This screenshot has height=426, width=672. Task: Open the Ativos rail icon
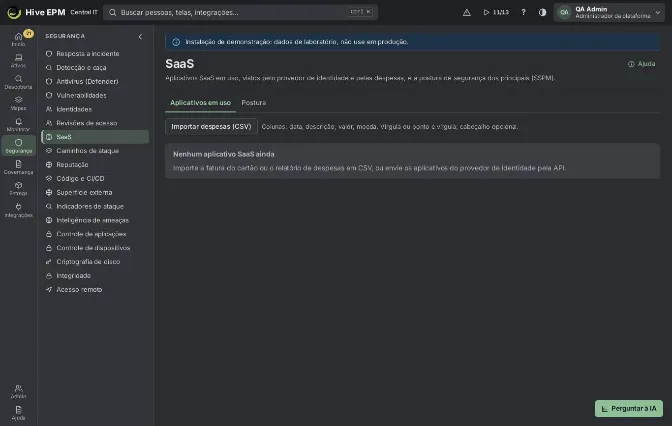coord(18,60)
